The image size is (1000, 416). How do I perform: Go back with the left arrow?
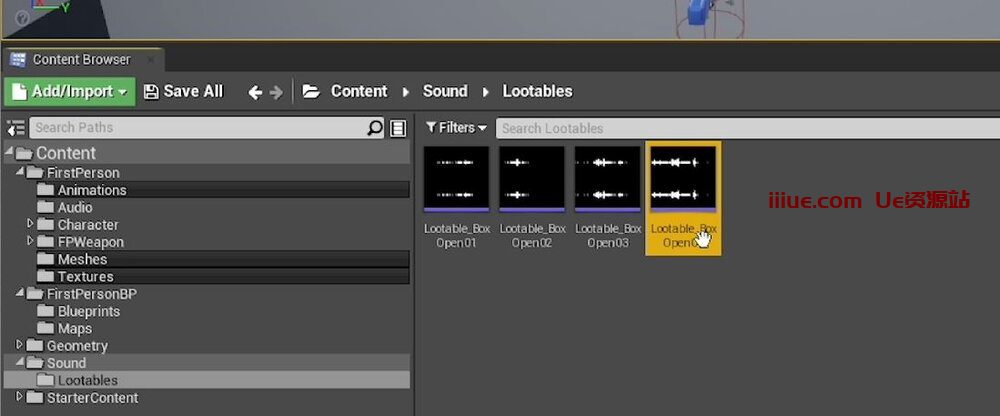pyautogui.click(x=254, y=92)
